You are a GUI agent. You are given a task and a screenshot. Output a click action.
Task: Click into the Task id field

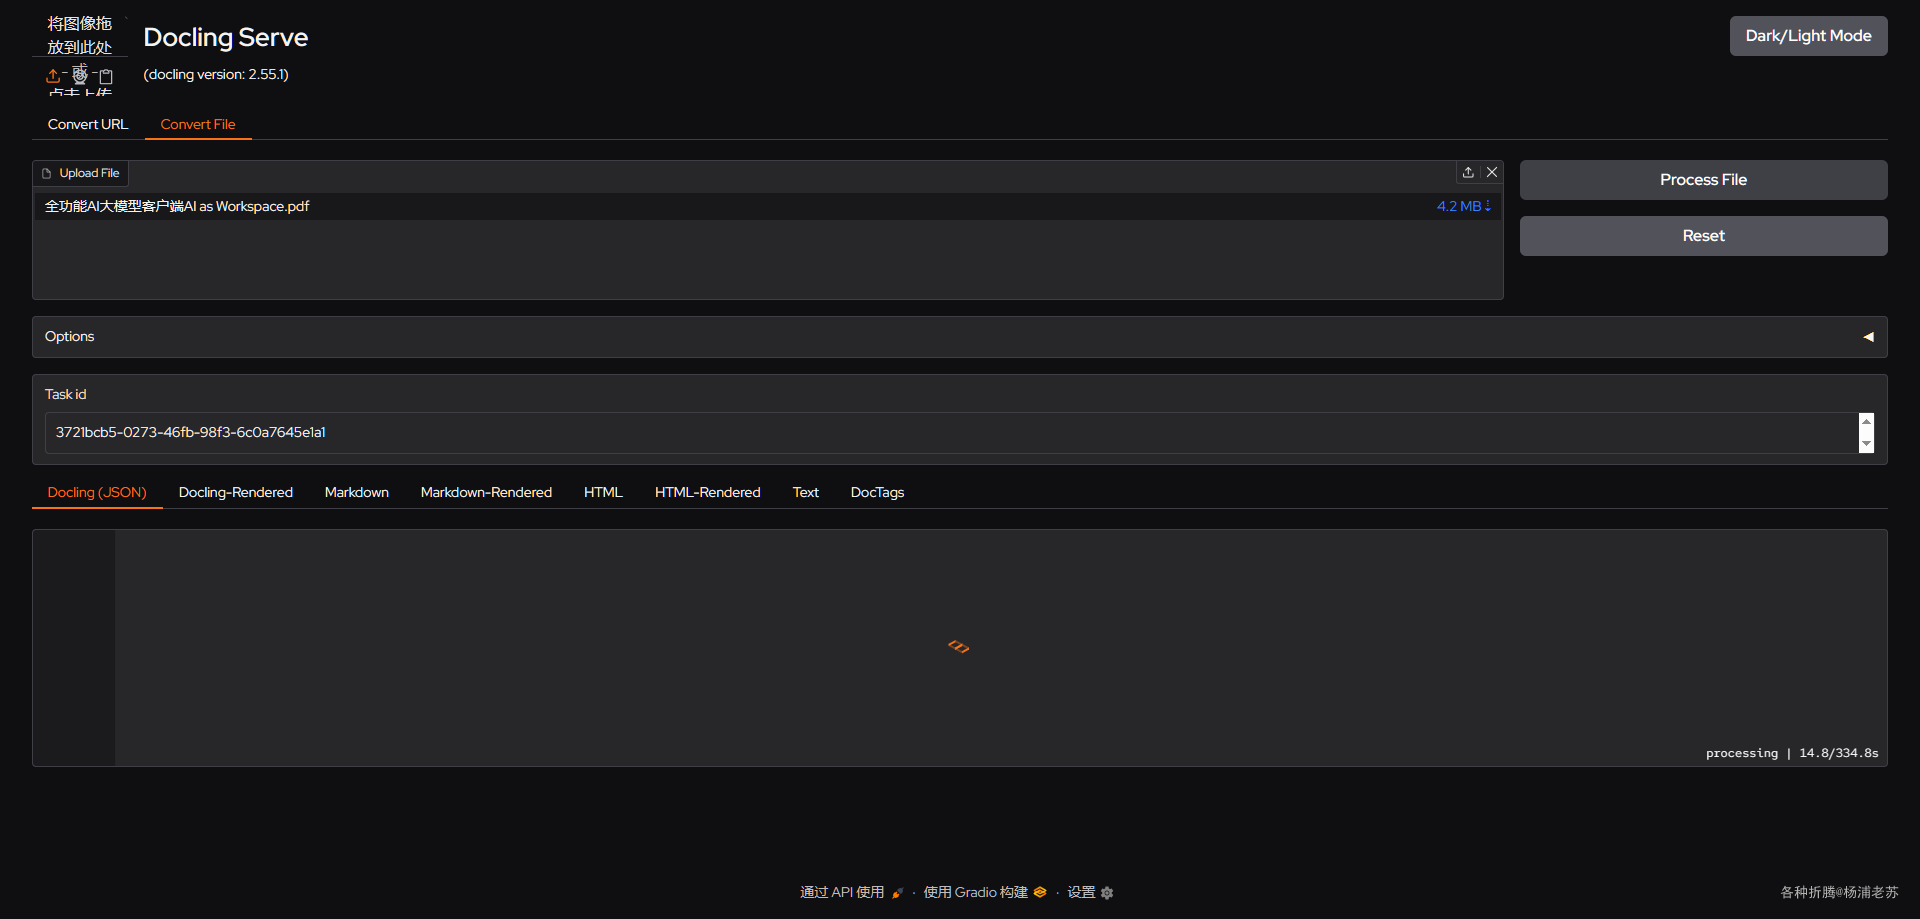point(950,433)
